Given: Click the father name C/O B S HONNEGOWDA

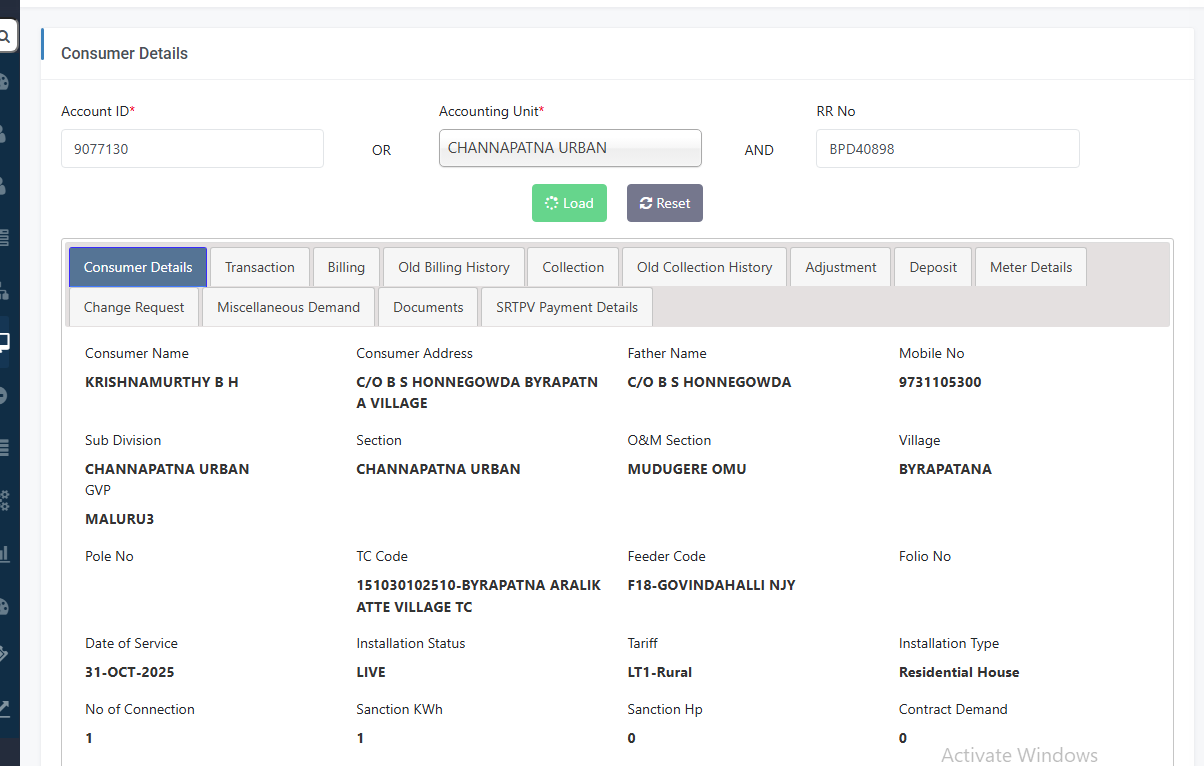Looking at the screenshot, I should 709,382.
